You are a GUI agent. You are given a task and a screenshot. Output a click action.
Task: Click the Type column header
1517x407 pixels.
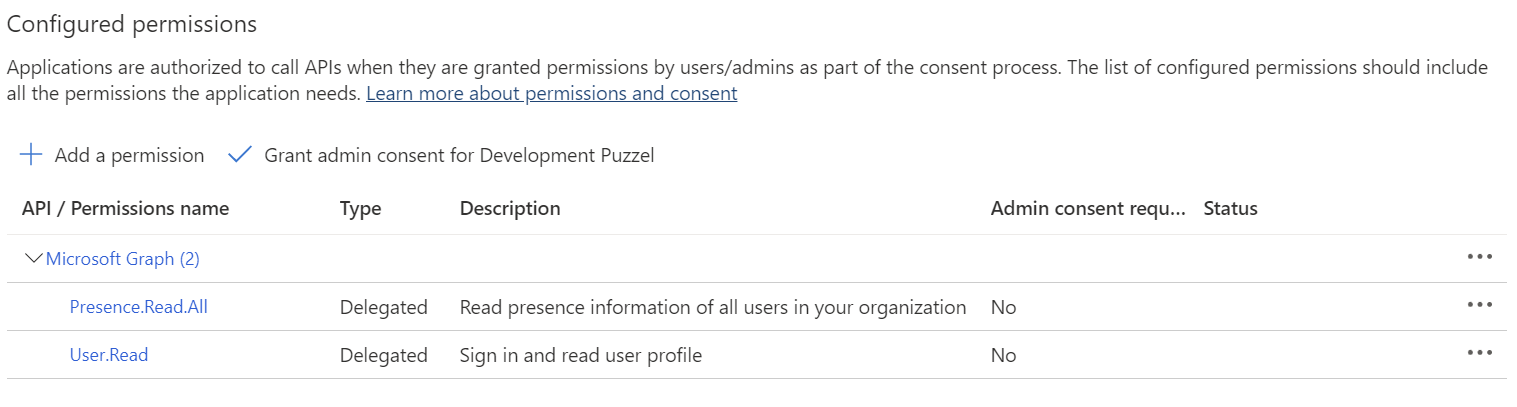pos(360,209)
